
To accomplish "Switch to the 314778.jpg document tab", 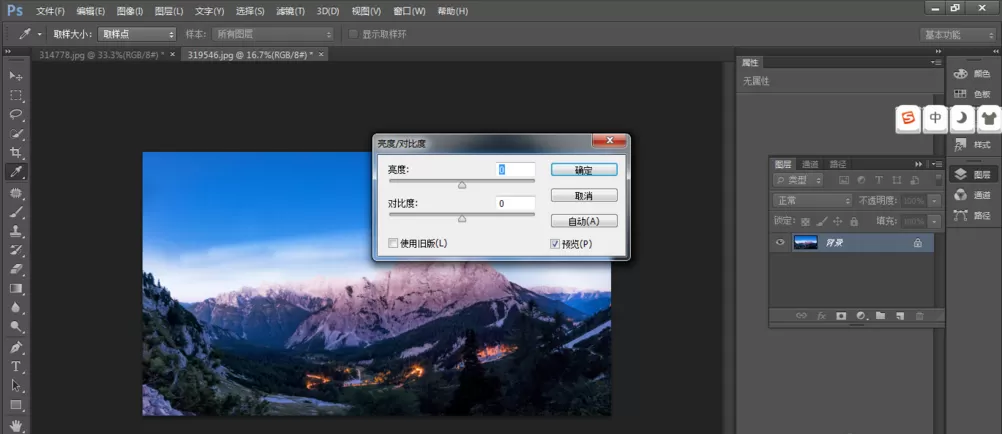I will pyautogui.click(x=102, y=55).
